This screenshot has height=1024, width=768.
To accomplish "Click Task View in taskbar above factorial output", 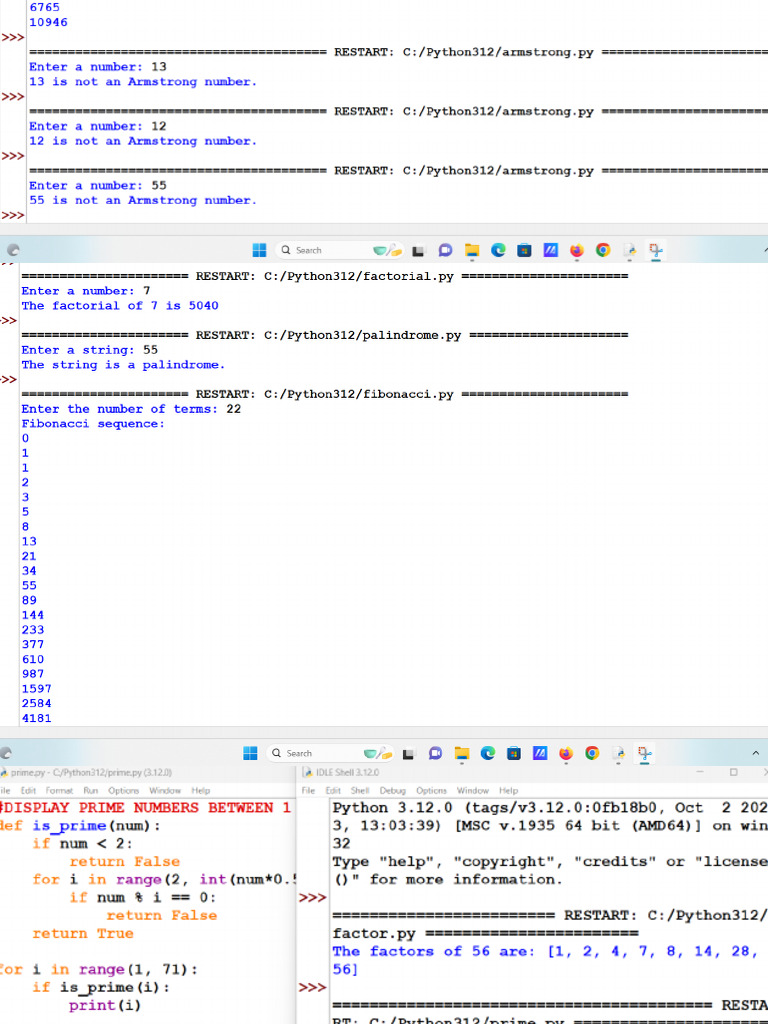I will [418, 250].
